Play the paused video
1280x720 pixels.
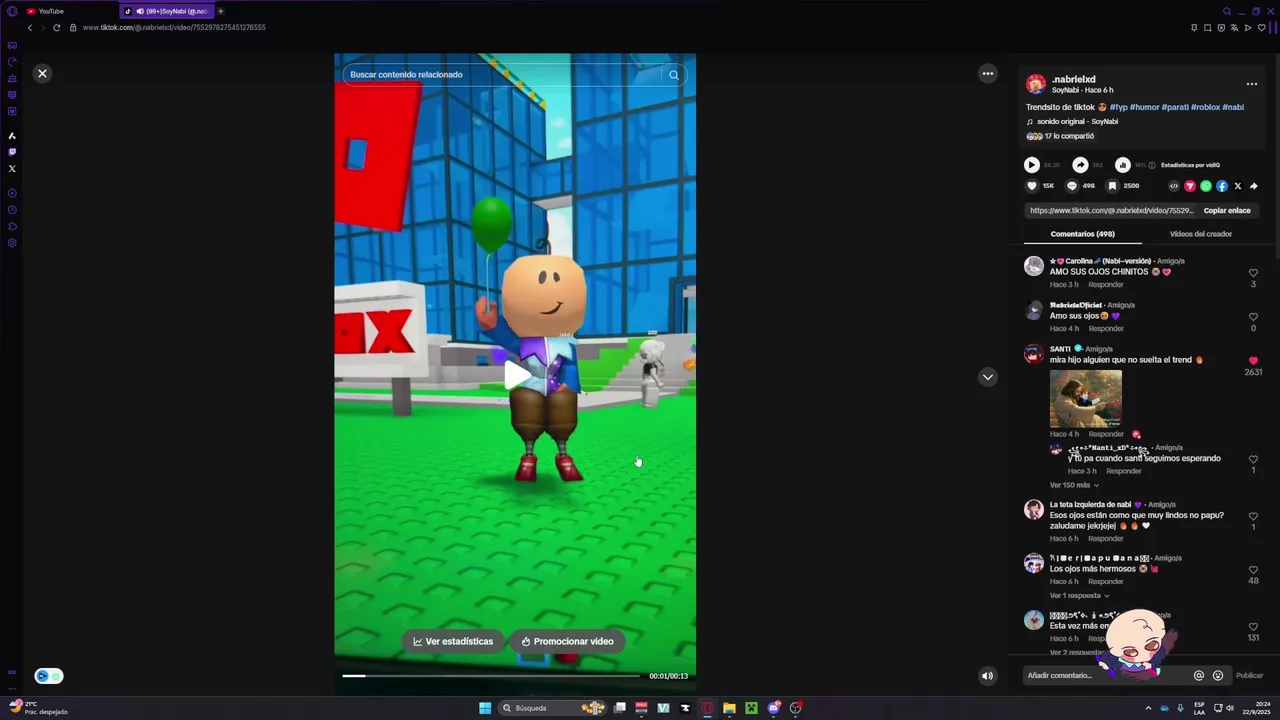[x=516, y=375]
